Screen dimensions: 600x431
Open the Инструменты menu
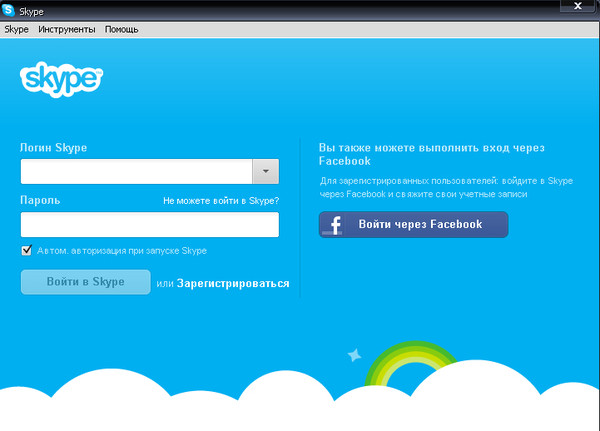coord(67,29)
